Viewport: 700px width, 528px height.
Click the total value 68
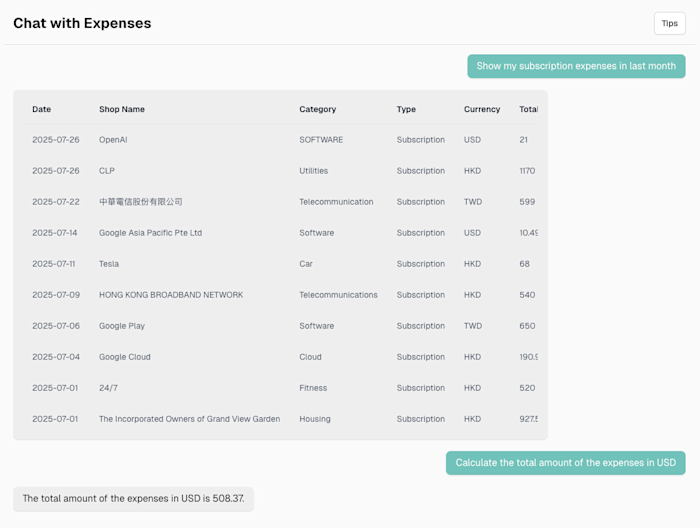coord(524,264)
